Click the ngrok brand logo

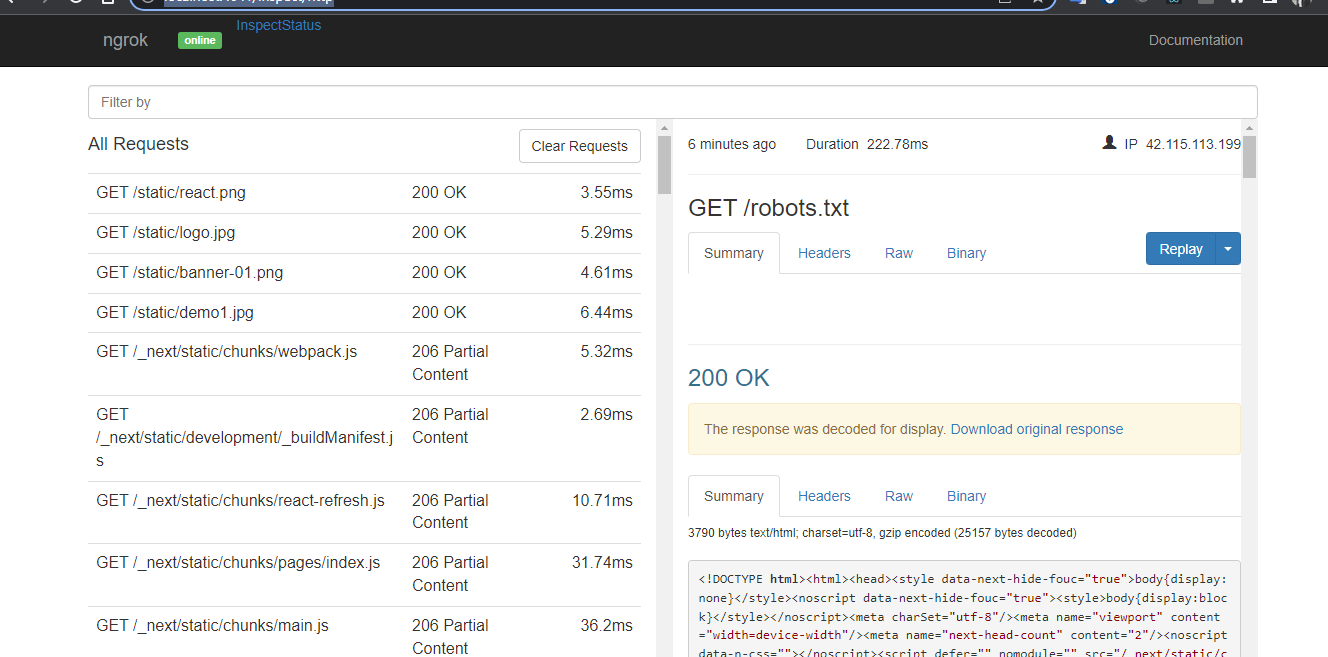(x=125, y=40)
